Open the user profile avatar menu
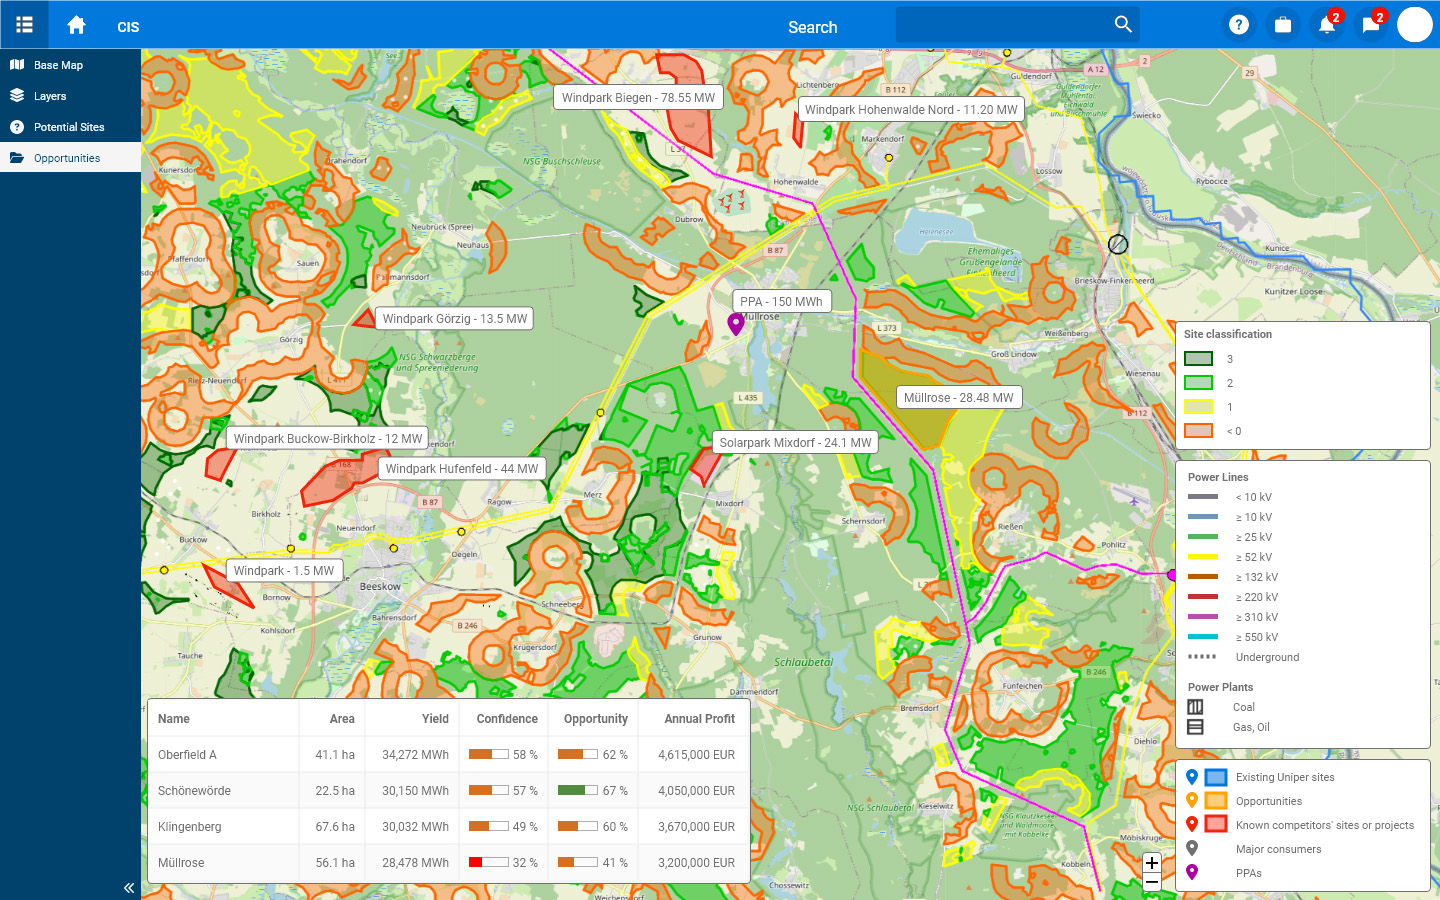 (1415, 24)
